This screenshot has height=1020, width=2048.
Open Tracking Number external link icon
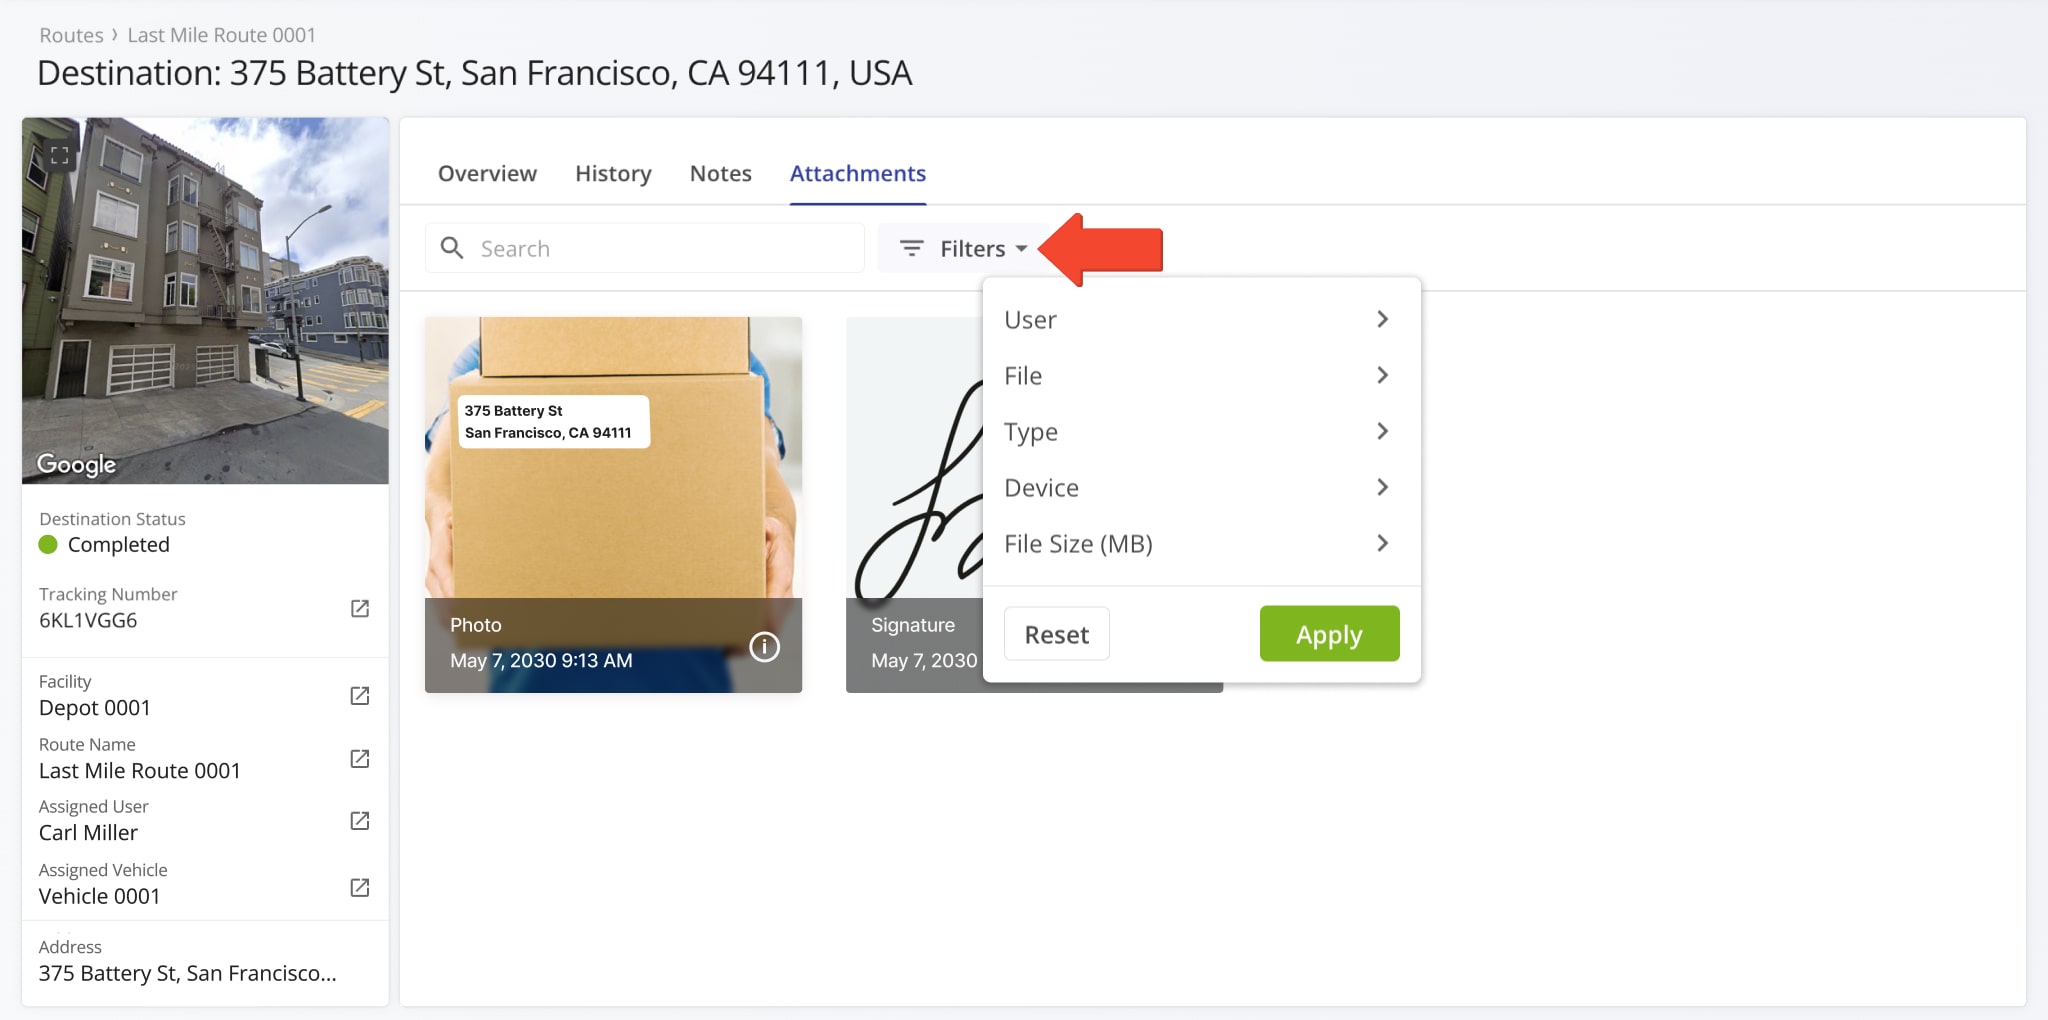360,609
